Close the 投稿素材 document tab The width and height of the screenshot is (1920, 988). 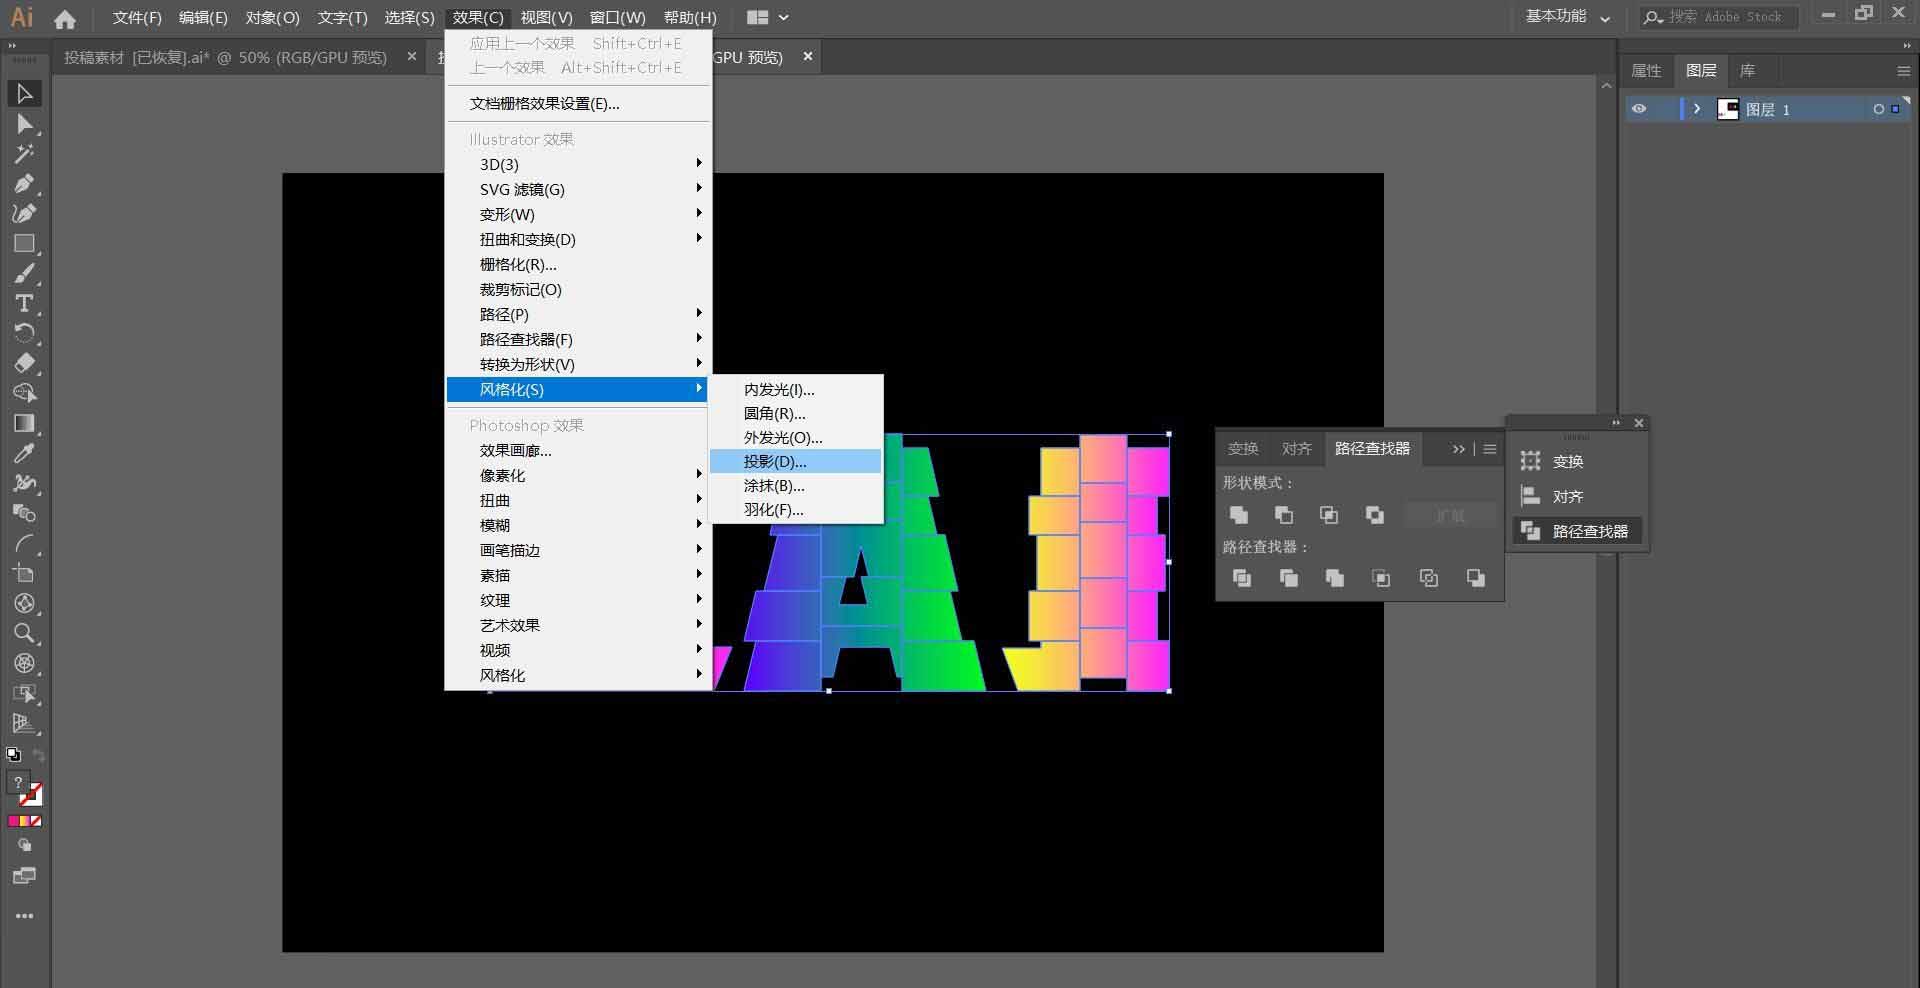(411, 57)
